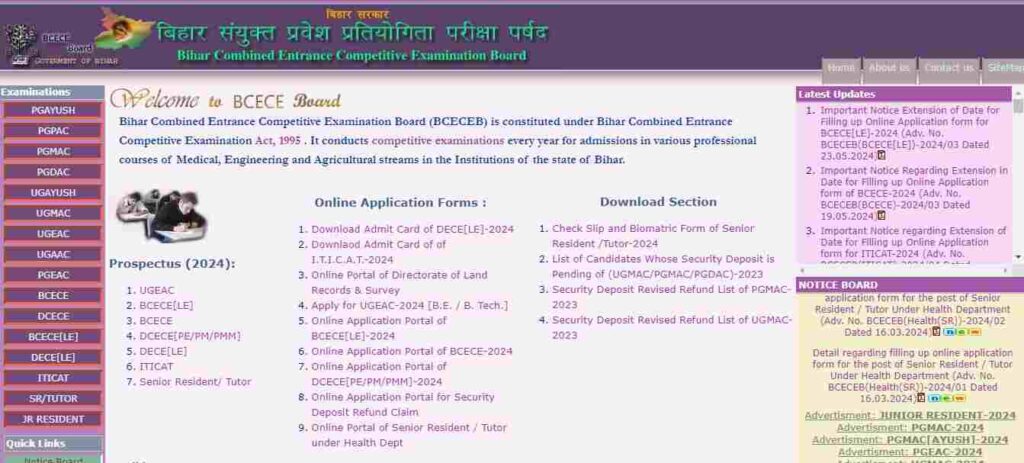
Task: Select DECE[LE] button in Examinations sidebar
Action: tap(53, 357)
